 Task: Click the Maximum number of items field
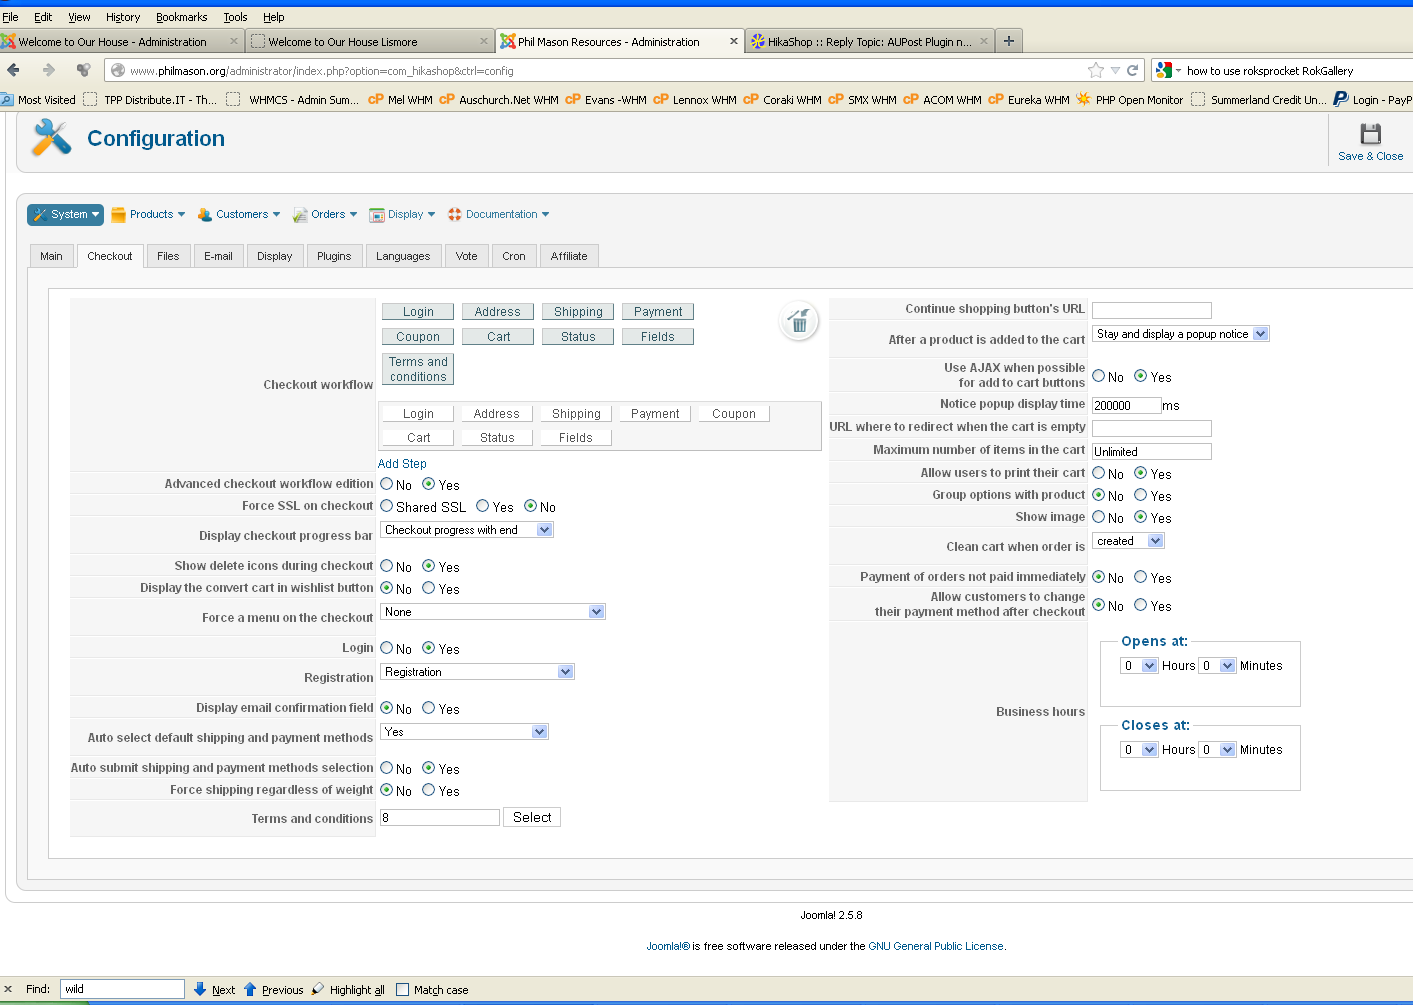1152,452
